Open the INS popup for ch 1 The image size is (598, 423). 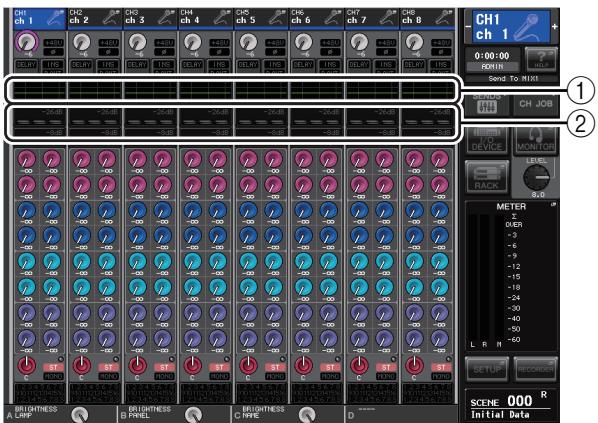point(53,66)
